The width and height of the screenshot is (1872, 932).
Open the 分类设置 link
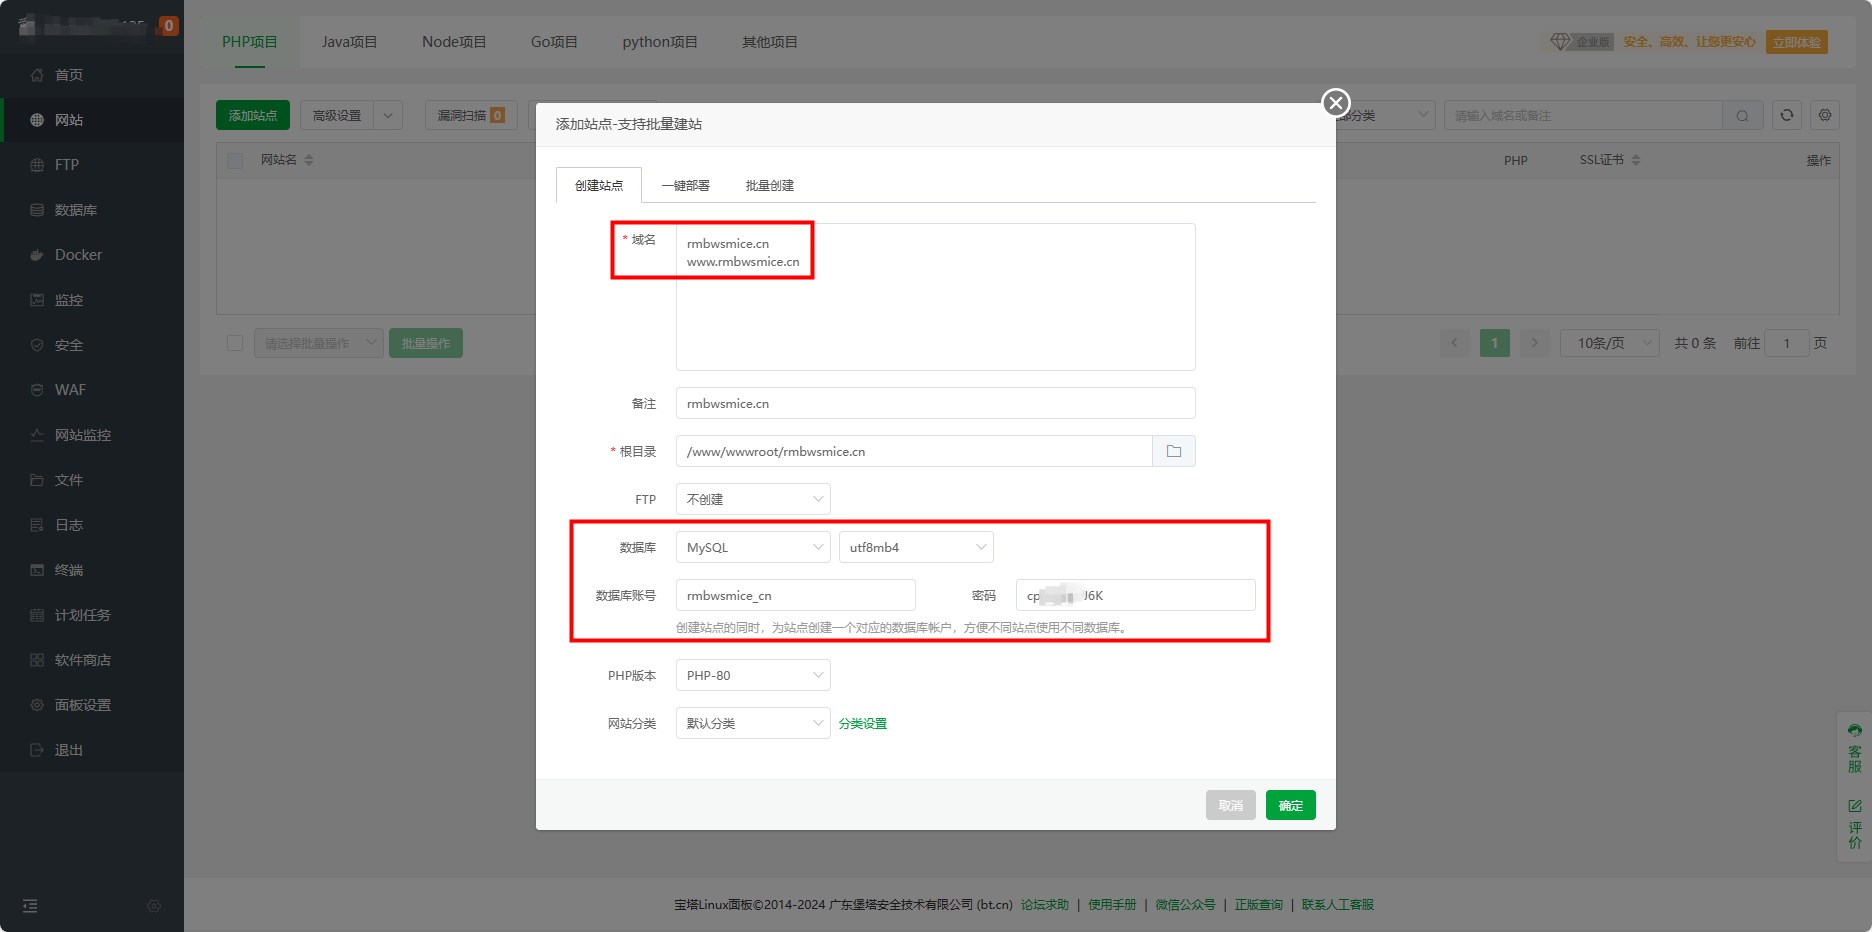[863, 723]
